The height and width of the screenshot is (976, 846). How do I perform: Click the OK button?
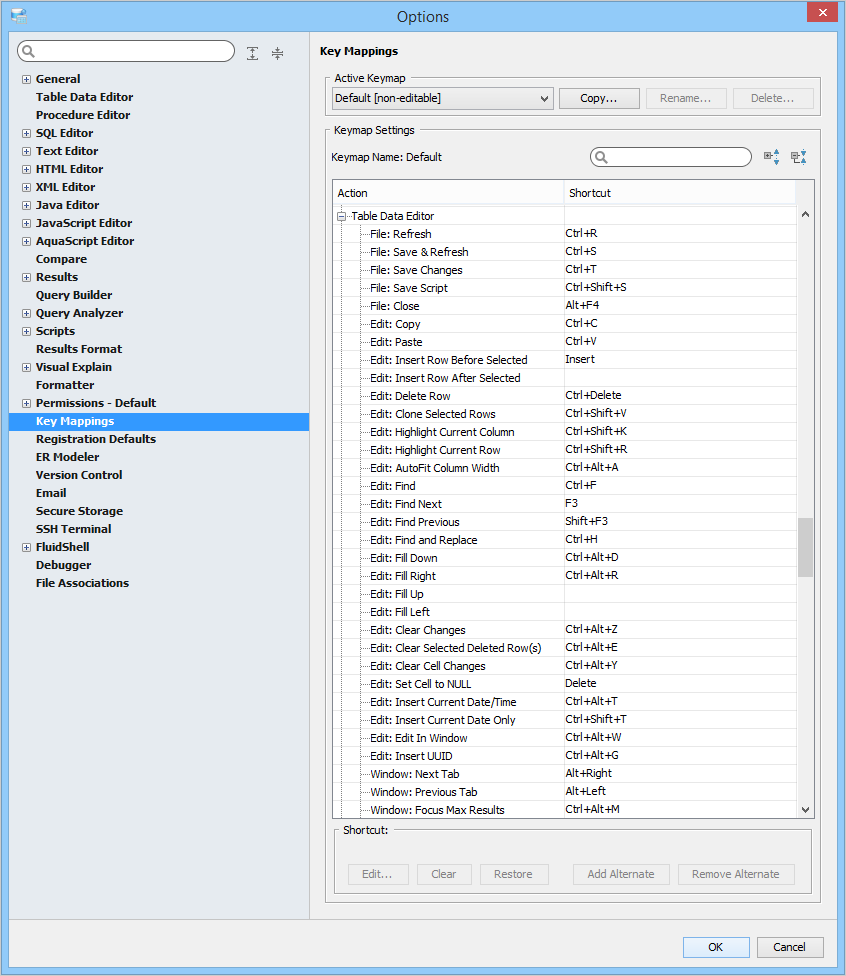coord(716,947)
